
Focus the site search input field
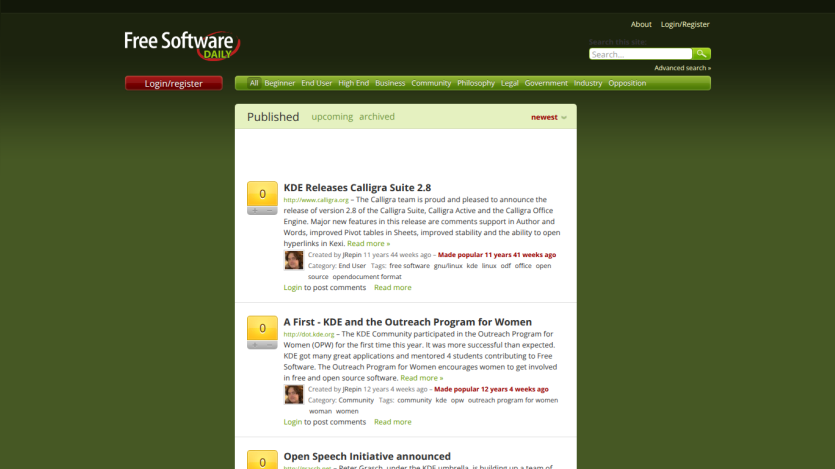[x=641, y=54]
